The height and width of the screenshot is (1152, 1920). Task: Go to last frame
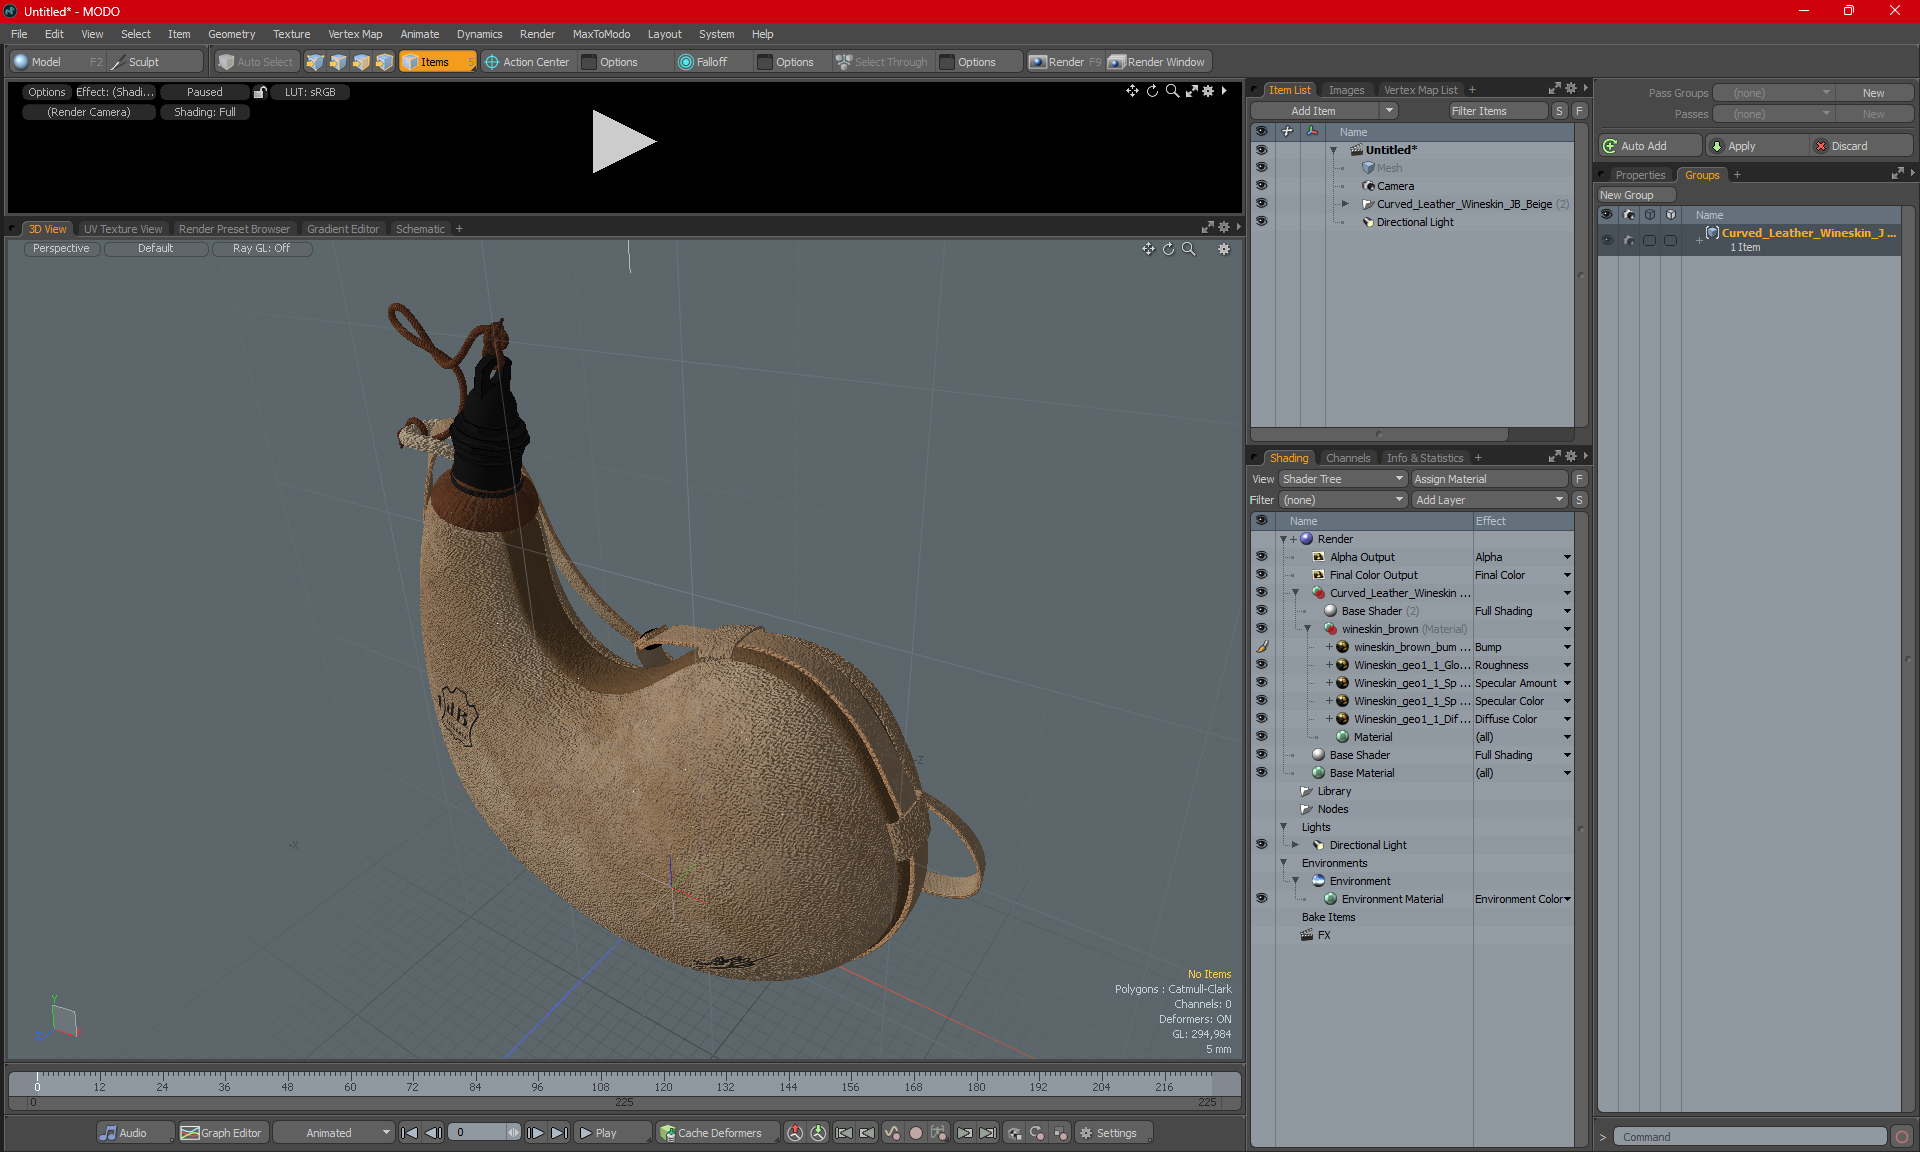tap(560, 1133)
